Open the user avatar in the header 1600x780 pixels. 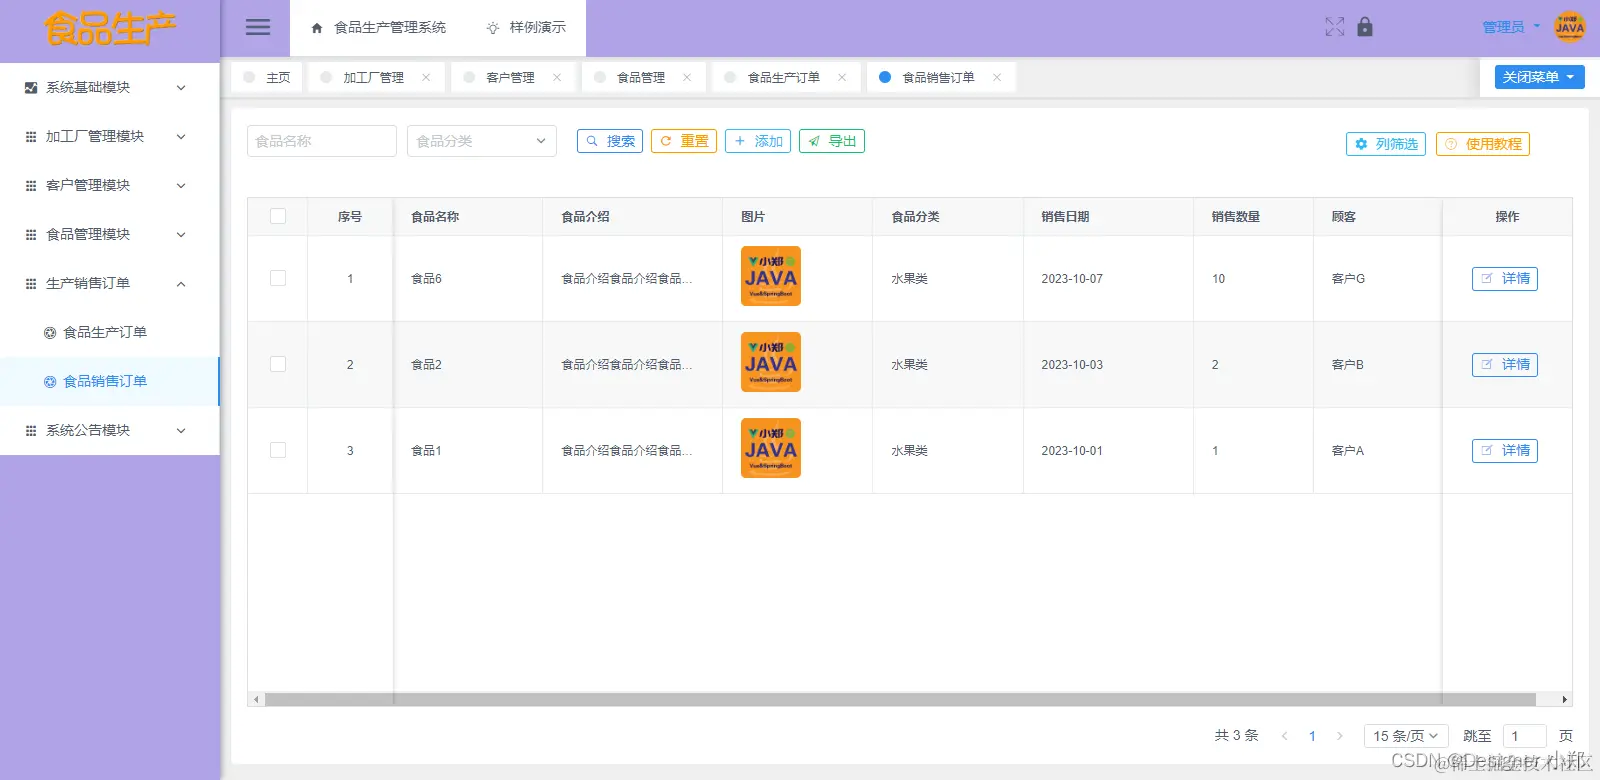pos(1570,27)
